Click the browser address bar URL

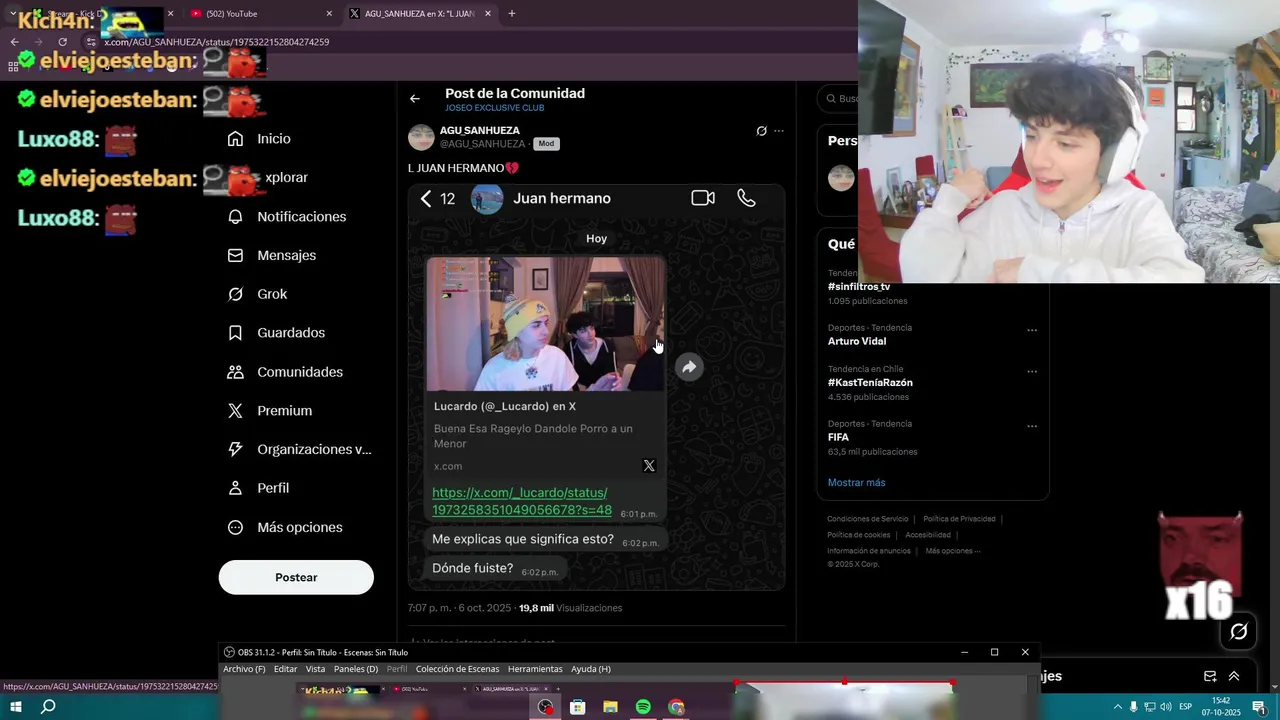[x=217, y=42]
